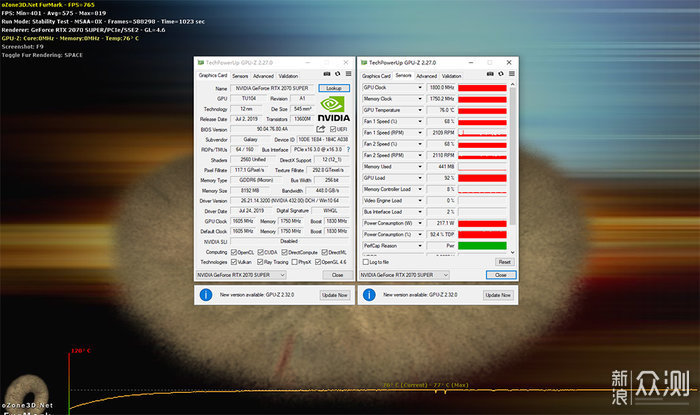Click screenshot camera icon in left GPU-Z window
The height and width of the screenshot is (415, 700).
coord(327,74)
